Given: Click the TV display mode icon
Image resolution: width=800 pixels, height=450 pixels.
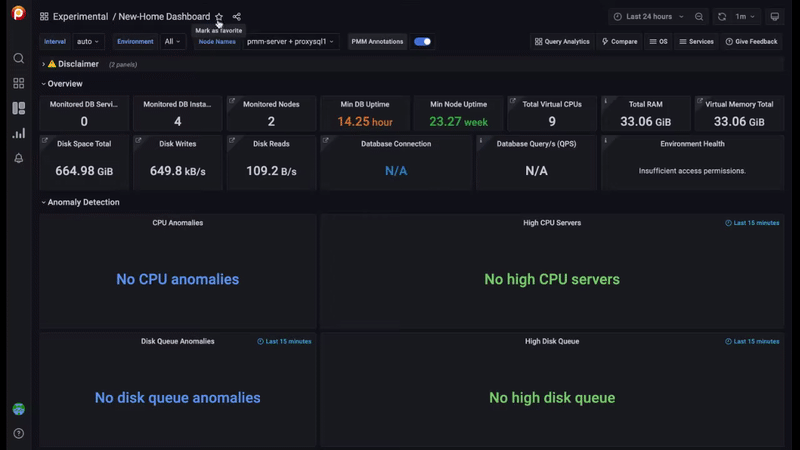Looking at the screenshot, I should (x=774, y=17).
